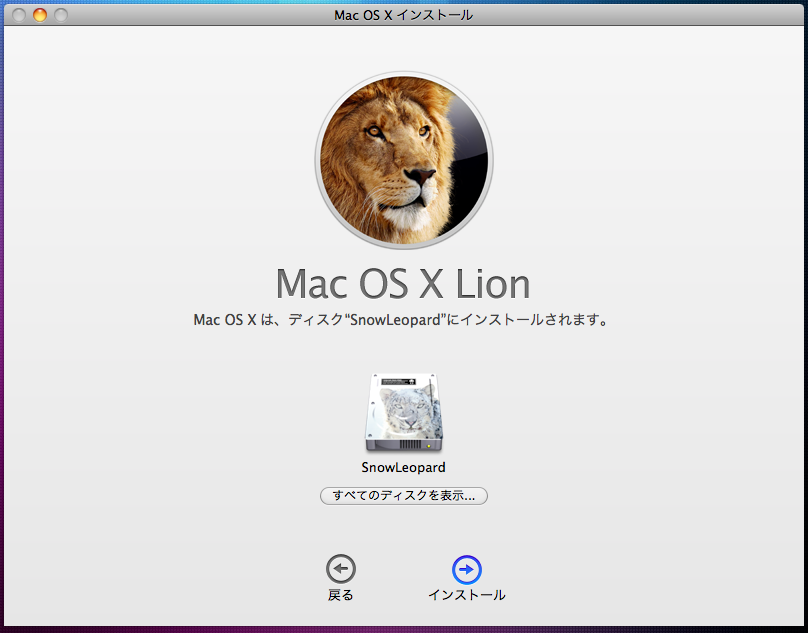Screen dimensions: 808x633
Task: Click the Mac OS X Lion logo
Action: point(404,160)
